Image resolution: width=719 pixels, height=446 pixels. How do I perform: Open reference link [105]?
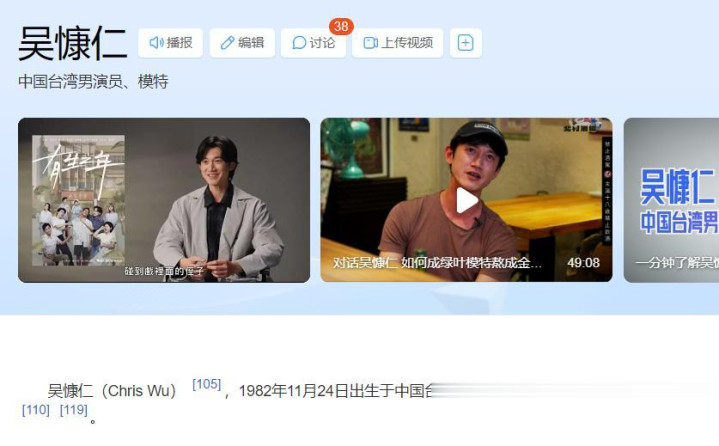click(x=207, y=384)
